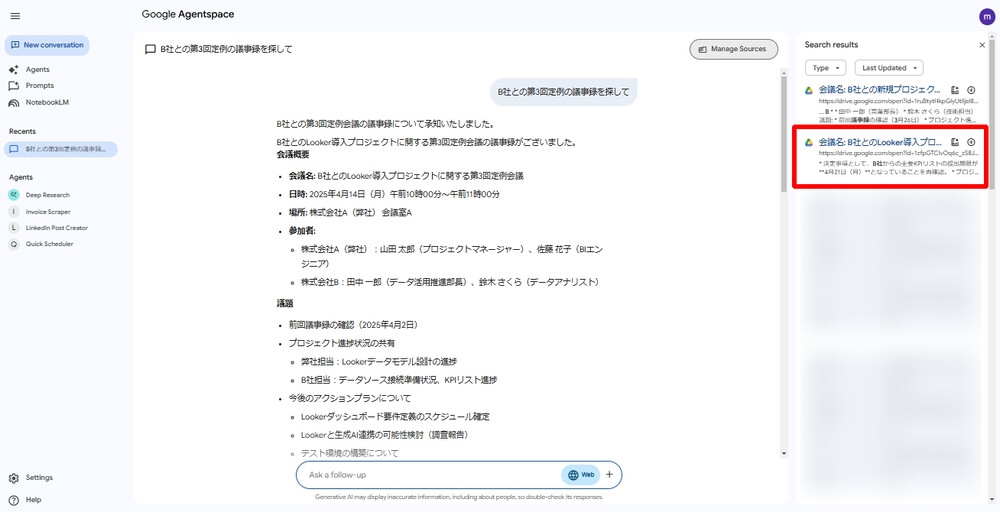The width and height of the screenshot is (1000, 512).
Task: Click the Google Agentspace title
Action: click(x=188, y=15)
